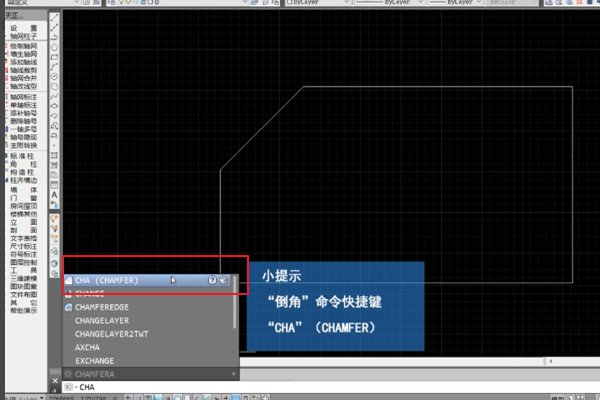Expand the 图层控制 section

[x=24, y=262]
